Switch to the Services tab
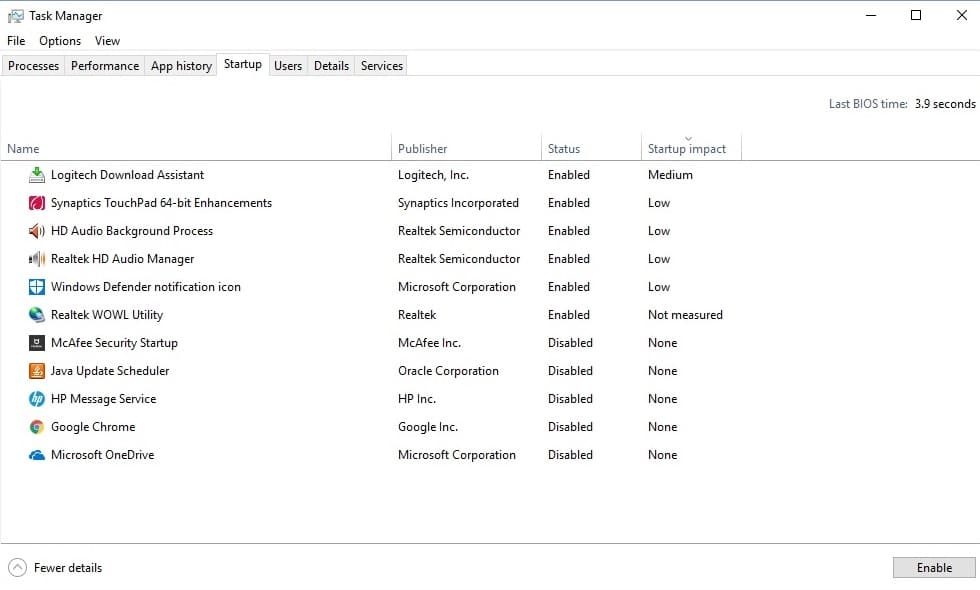The image size is (980, 590). [382, 66]
